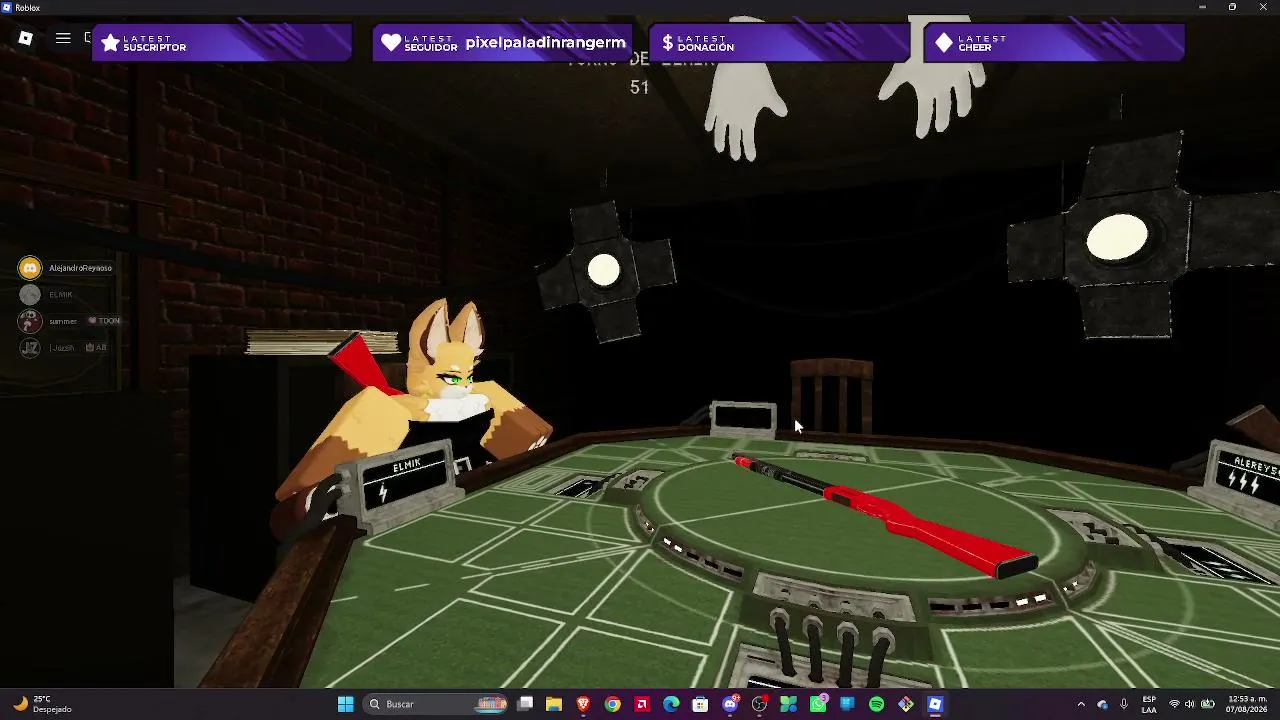Open the hamburger menu beside Roblox logo
1280x720 pixels.
point(63,38)
